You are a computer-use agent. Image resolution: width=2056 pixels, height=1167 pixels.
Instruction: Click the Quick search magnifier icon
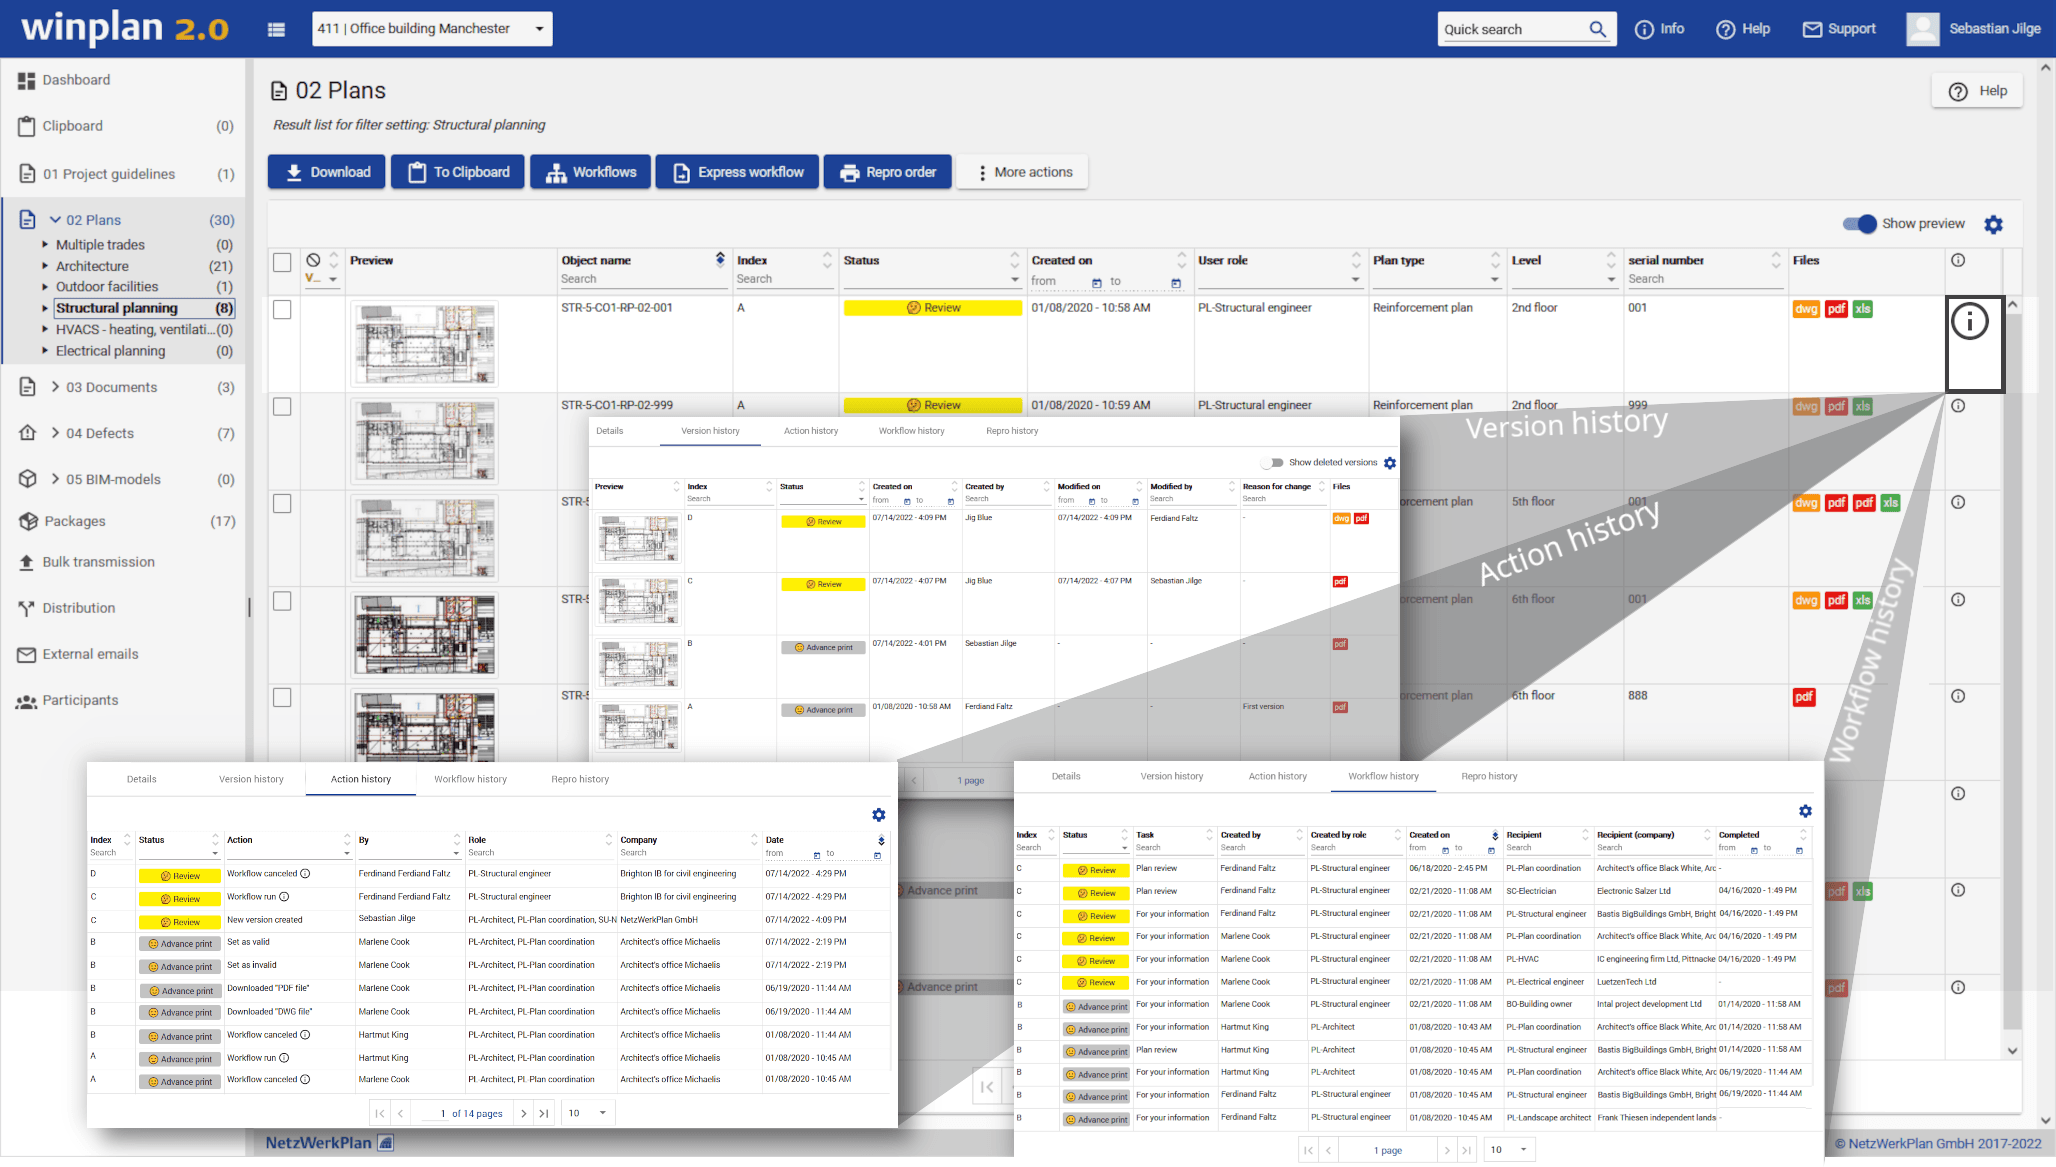pos(1597,29)
